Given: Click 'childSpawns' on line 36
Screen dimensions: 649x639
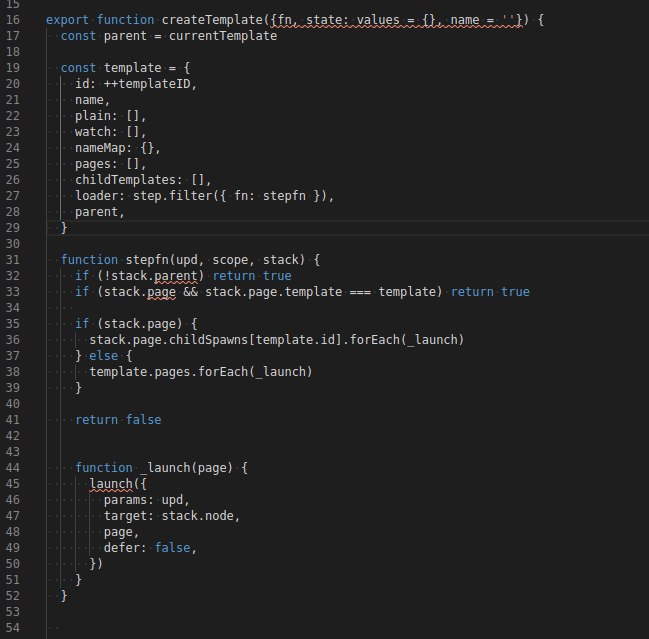Looking at the screenshot, I should pyautogui.click(x=208, y=340).
